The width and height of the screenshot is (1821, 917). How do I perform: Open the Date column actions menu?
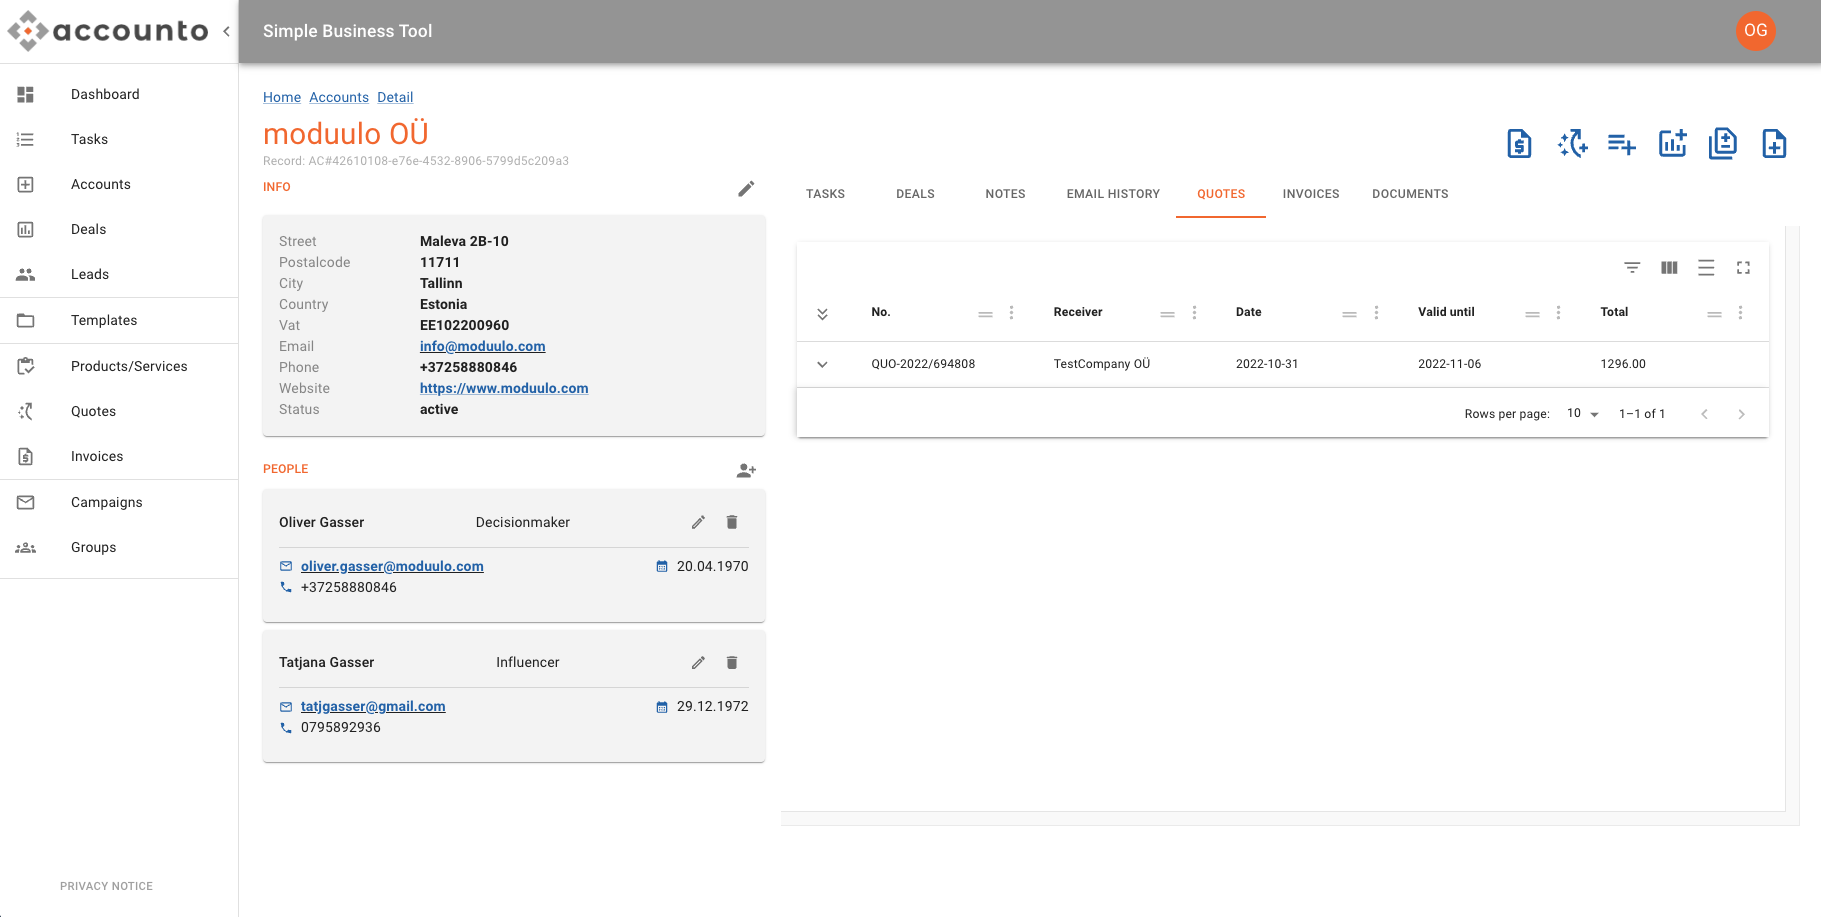pos(1376,313)
